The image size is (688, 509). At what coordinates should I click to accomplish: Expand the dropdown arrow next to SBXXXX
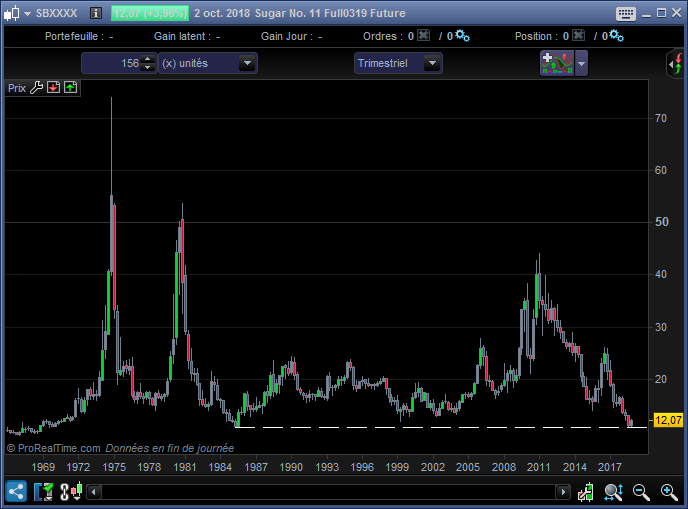28,14
